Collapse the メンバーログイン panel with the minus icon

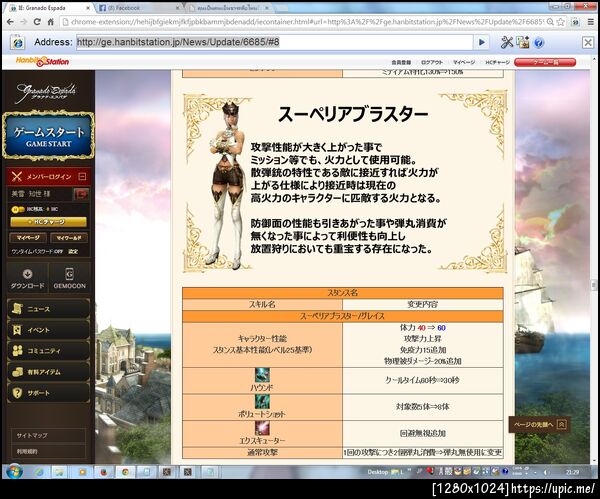pos(82,176)
